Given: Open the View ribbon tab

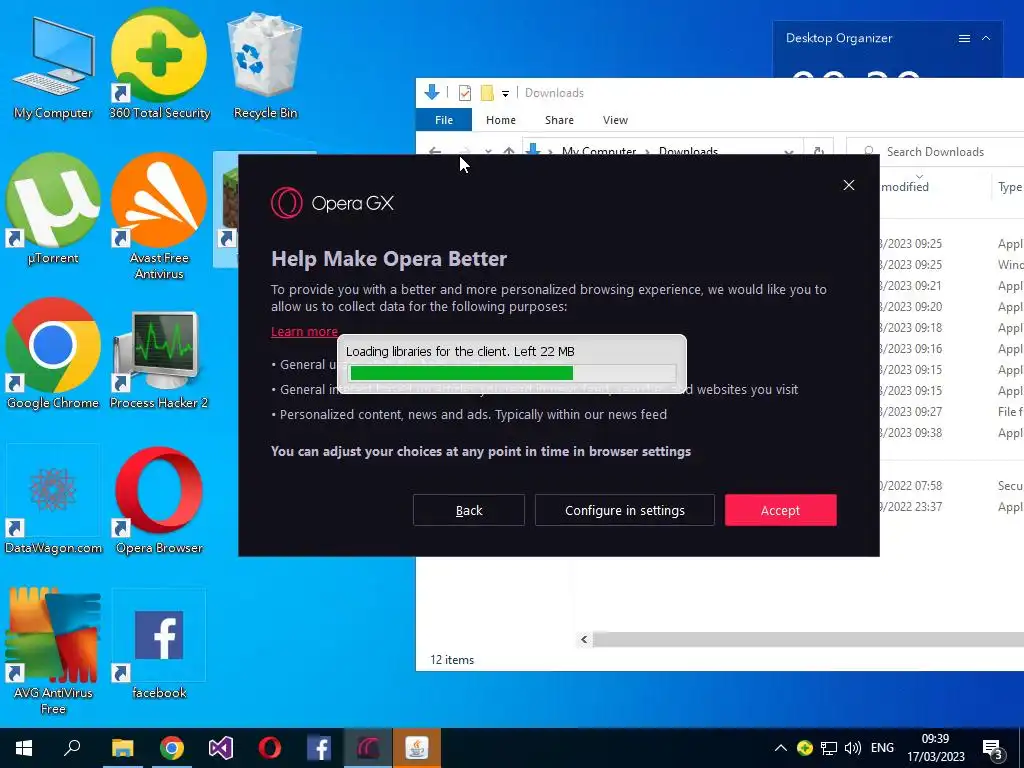Looking at the screenshot, I should pyautogui.click(x=615, y=120).
